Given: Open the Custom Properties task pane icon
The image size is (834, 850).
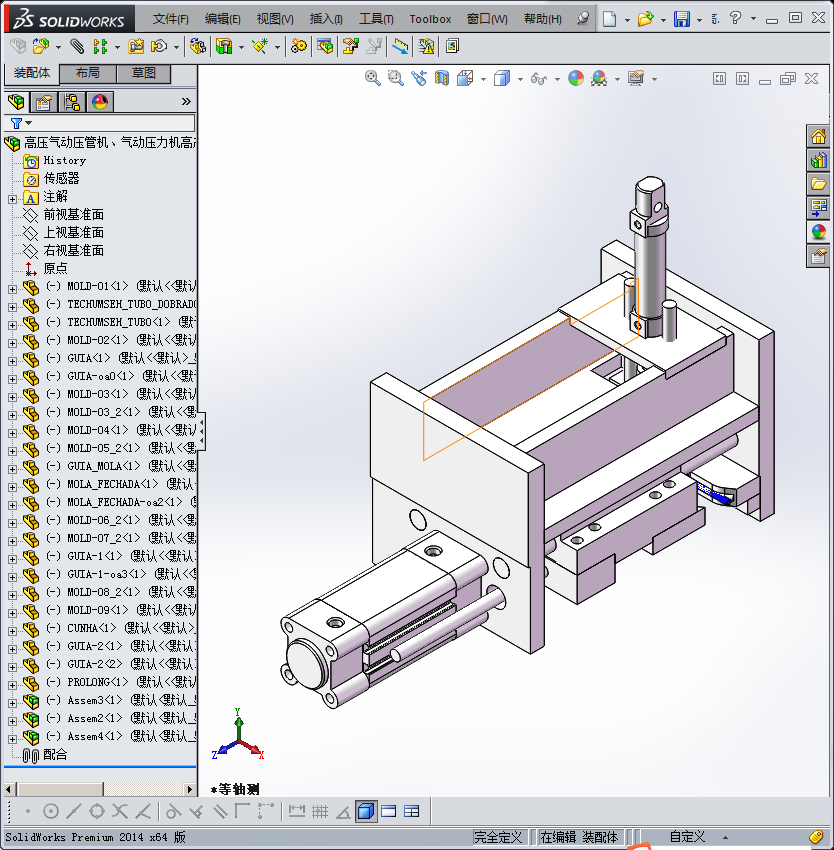Looking at the screenshot, I should (818, 255).
